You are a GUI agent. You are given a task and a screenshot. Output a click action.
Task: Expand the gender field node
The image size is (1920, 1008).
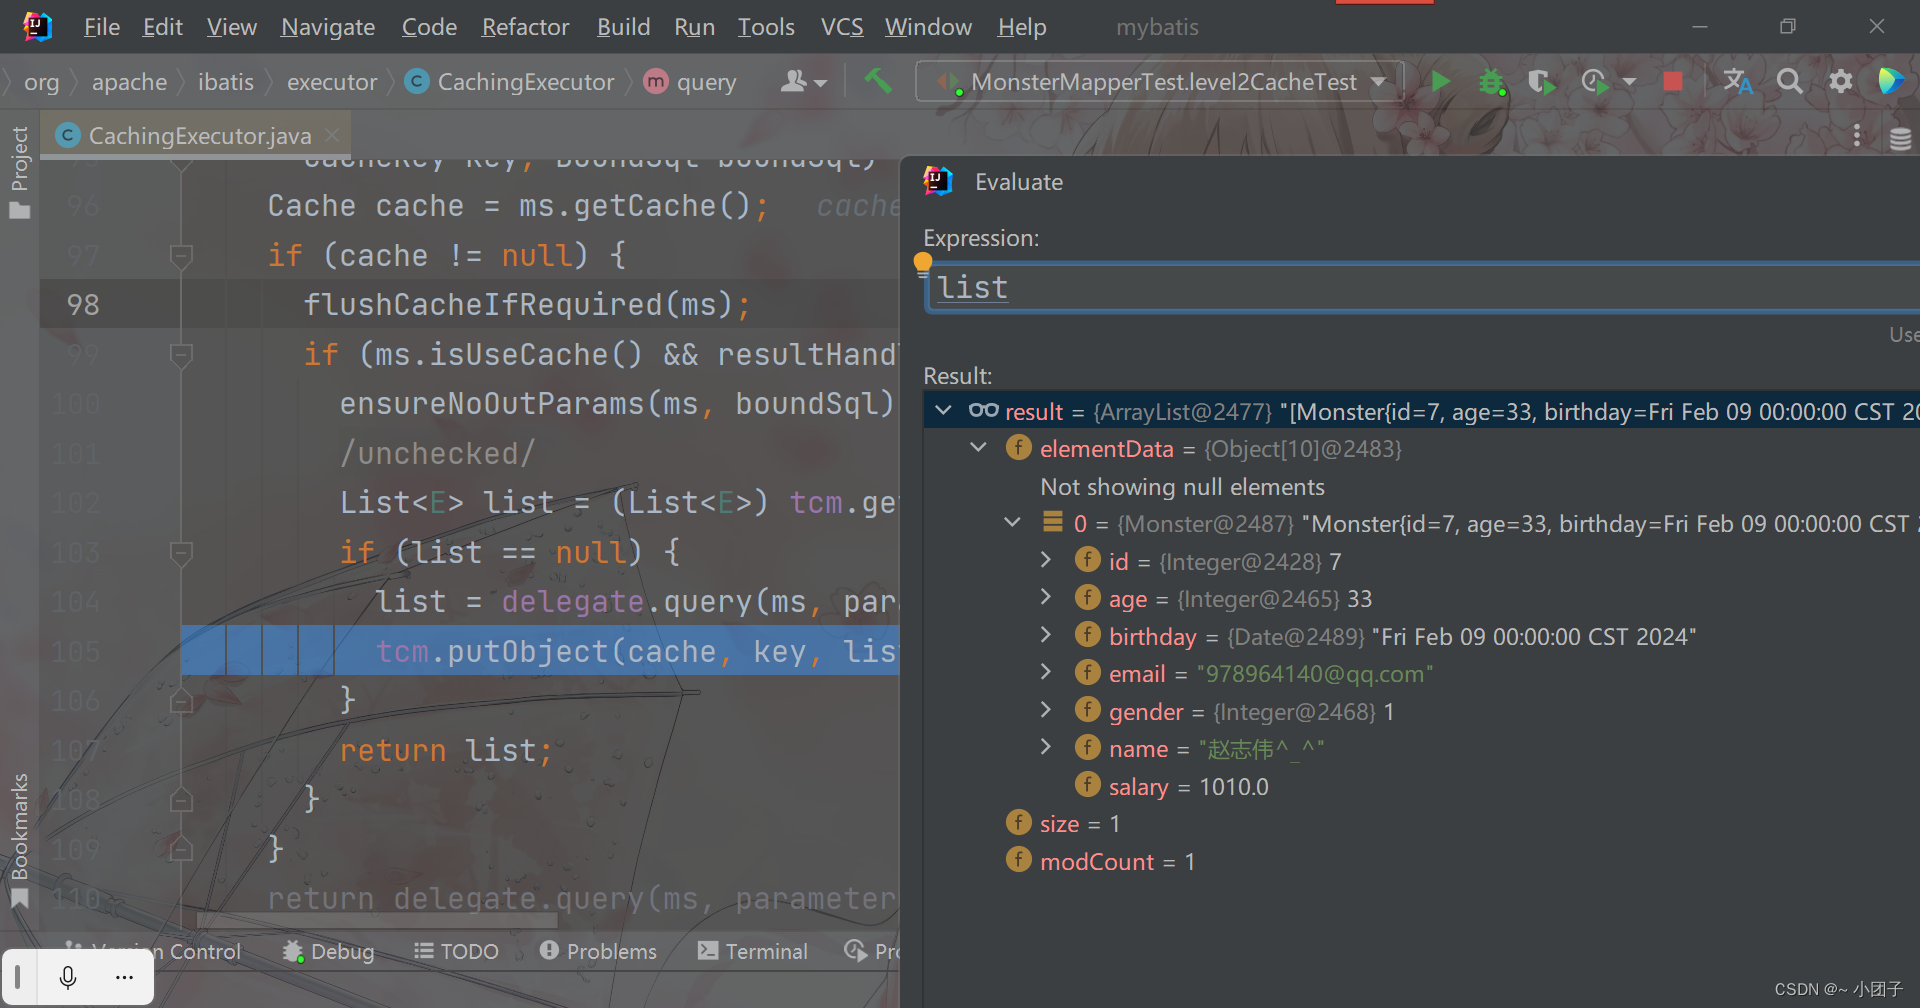coord(1046,710)
